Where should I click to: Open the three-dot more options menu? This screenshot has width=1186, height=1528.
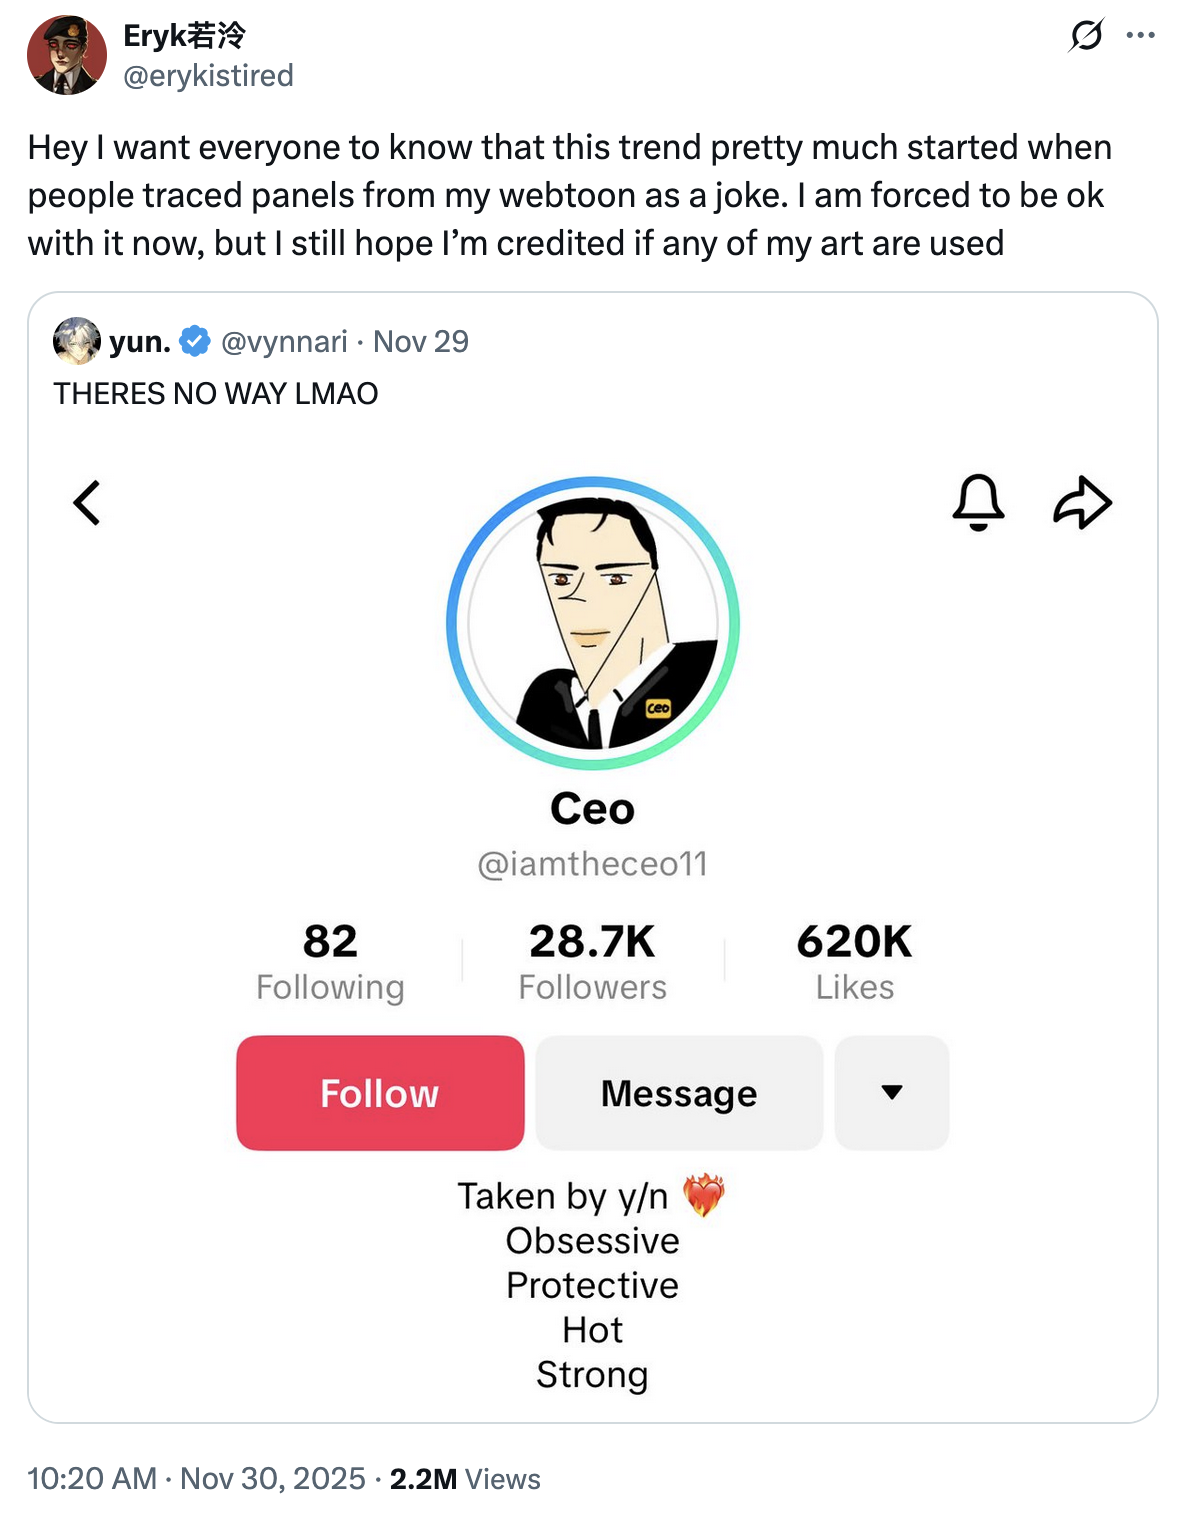[x=1140, y=36]
